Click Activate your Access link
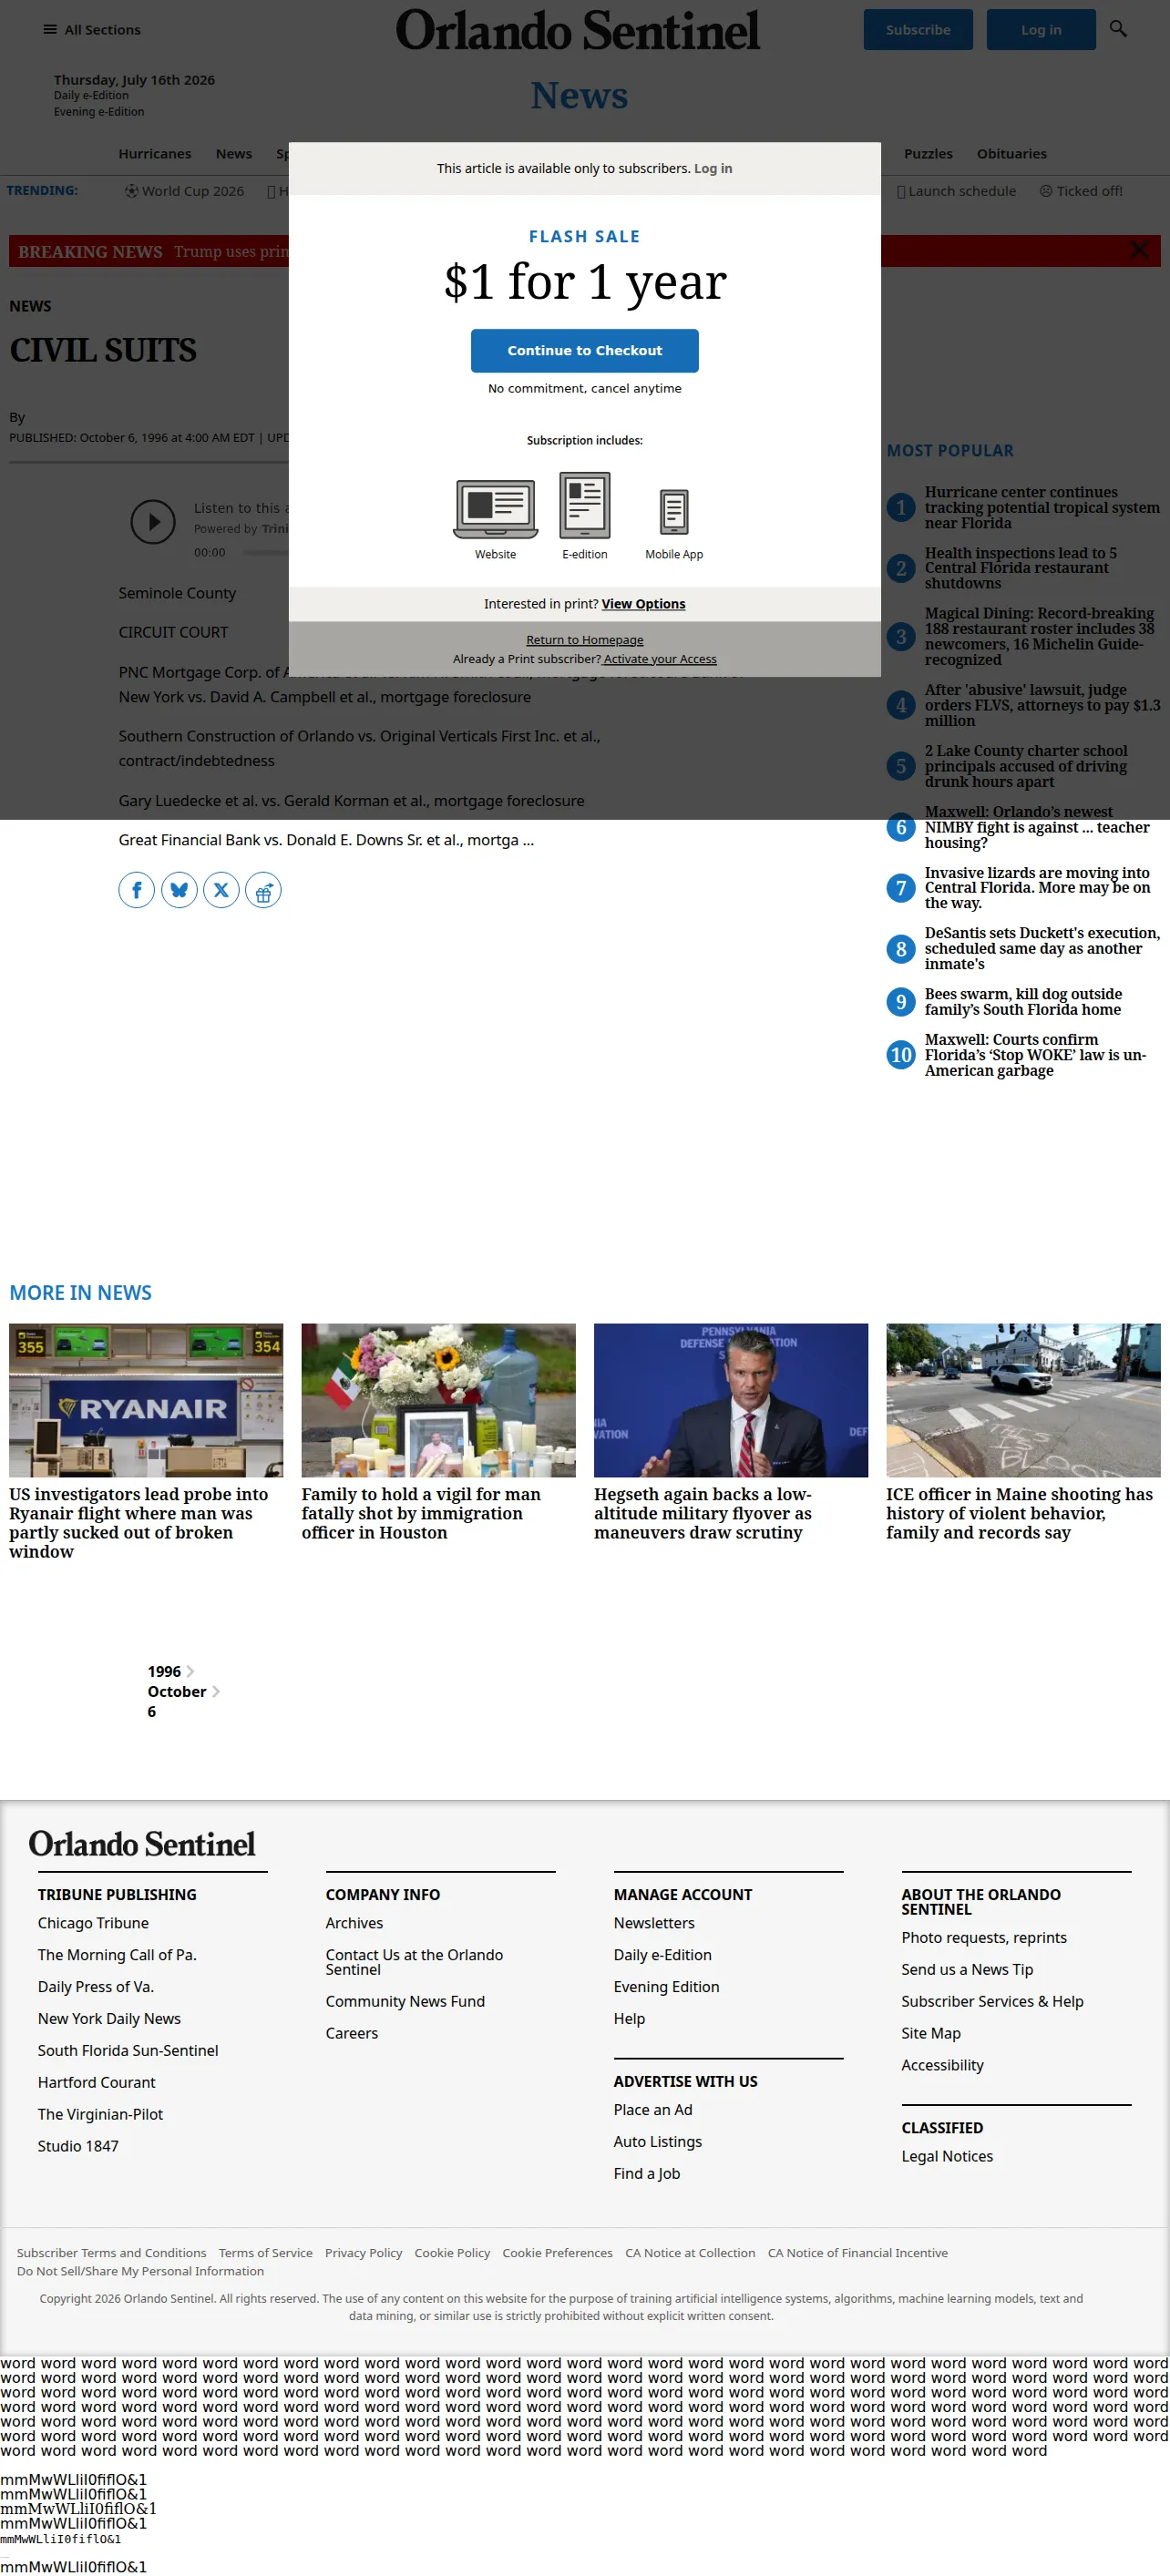 click(x=660, y=659)
